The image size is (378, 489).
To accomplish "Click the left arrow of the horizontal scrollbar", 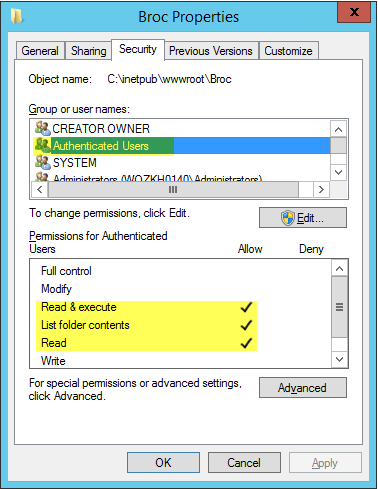I will [40, 190].
